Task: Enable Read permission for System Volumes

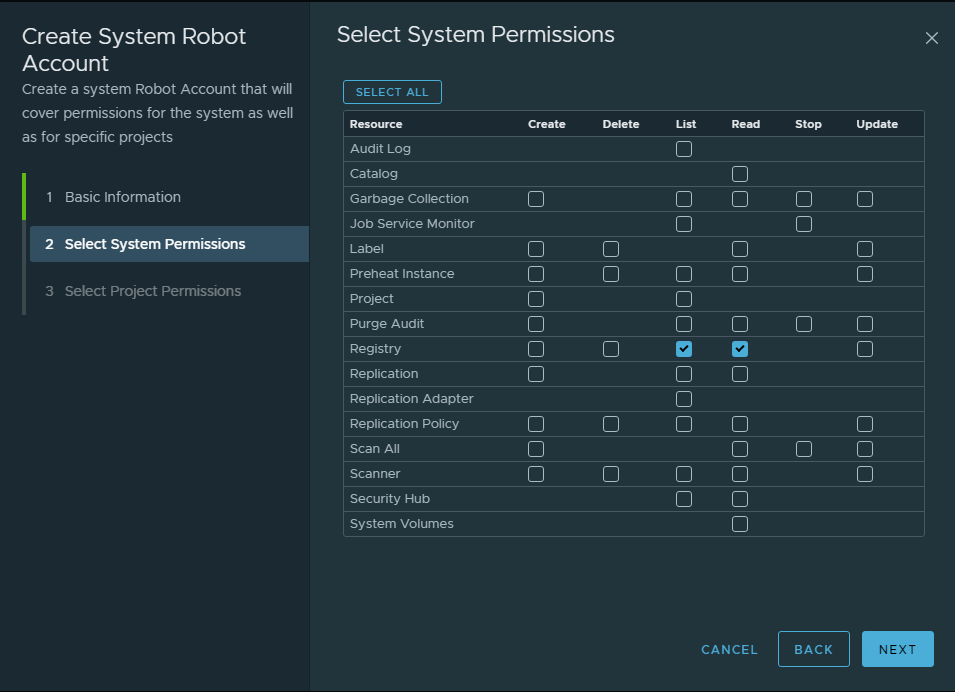Action: (740, 524)
